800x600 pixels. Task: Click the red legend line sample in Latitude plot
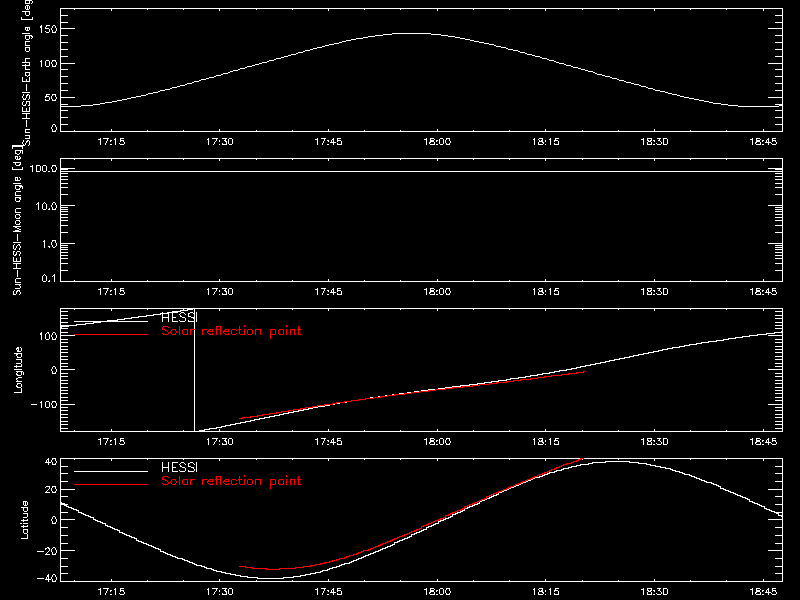tap(111, 485)
